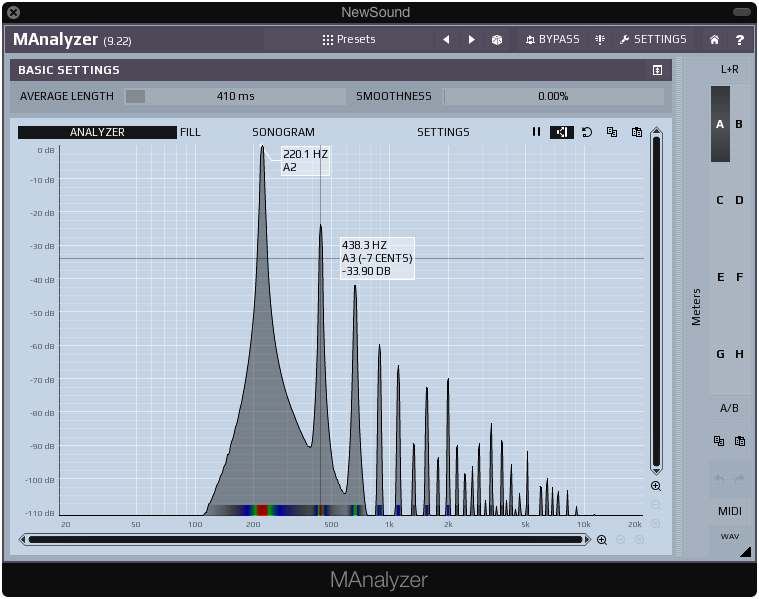Image resolution: width=759 pixels, height=599 pixels.
Task: Open the analyzer SETTINGS tab
Action: tap(443, 132)
